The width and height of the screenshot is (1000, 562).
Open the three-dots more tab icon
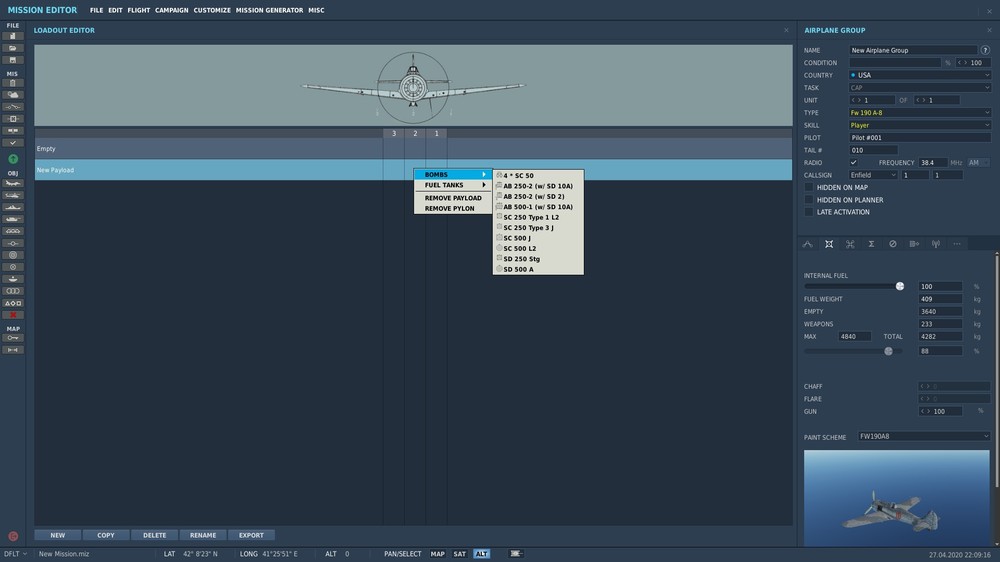pos(957,244)
